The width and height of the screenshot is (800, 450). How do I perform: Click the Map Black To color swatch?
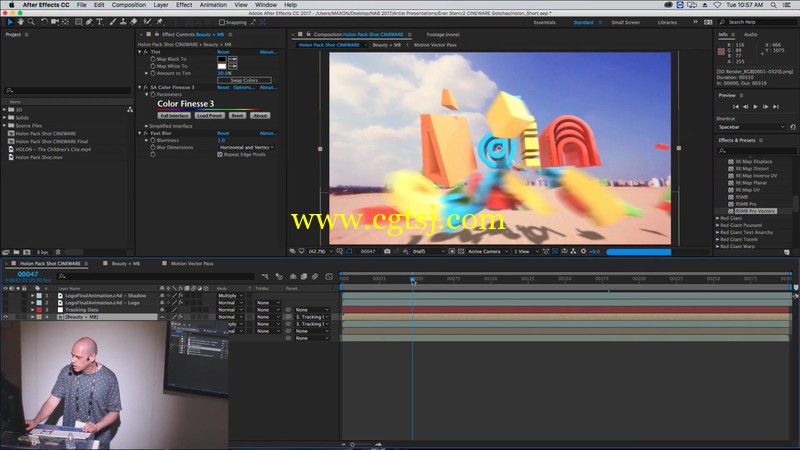(x=221, y=59)
